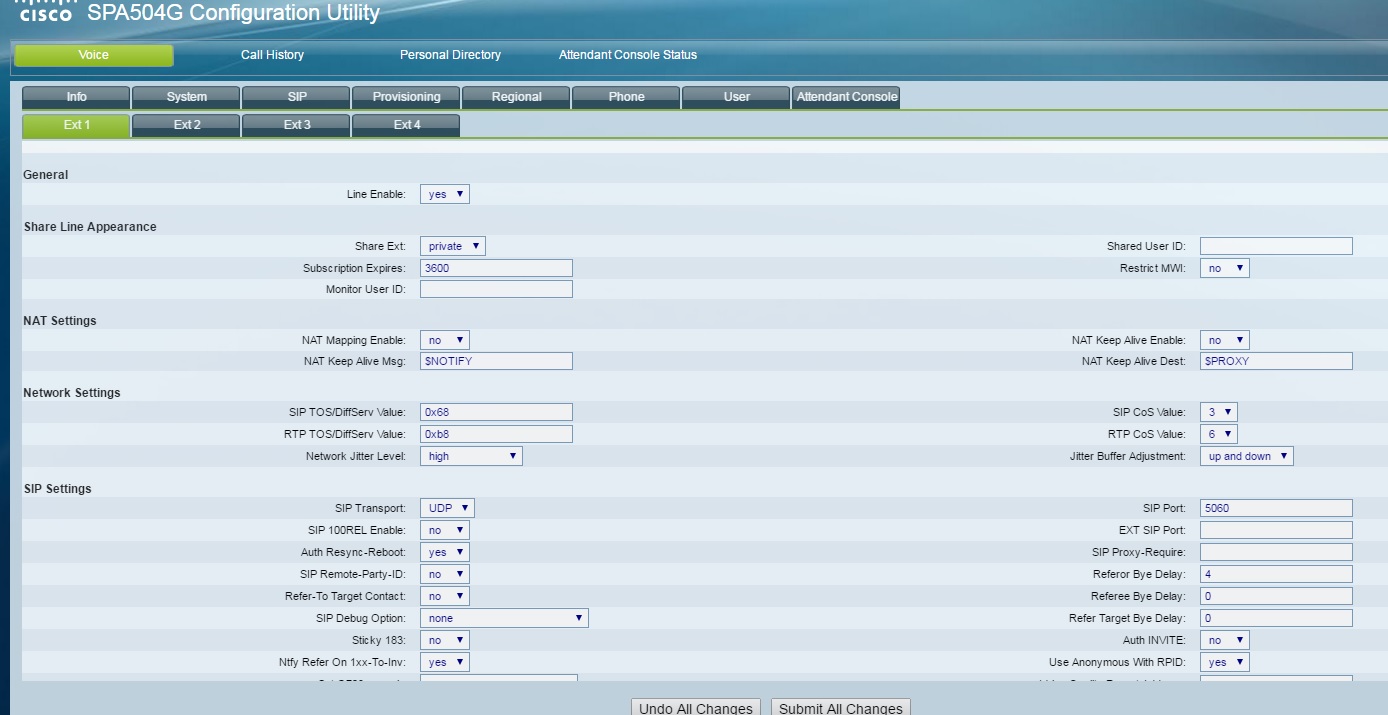Click the Referor Bye Delay field
The image size is (1388, 715).
[x=1276, y=574]
